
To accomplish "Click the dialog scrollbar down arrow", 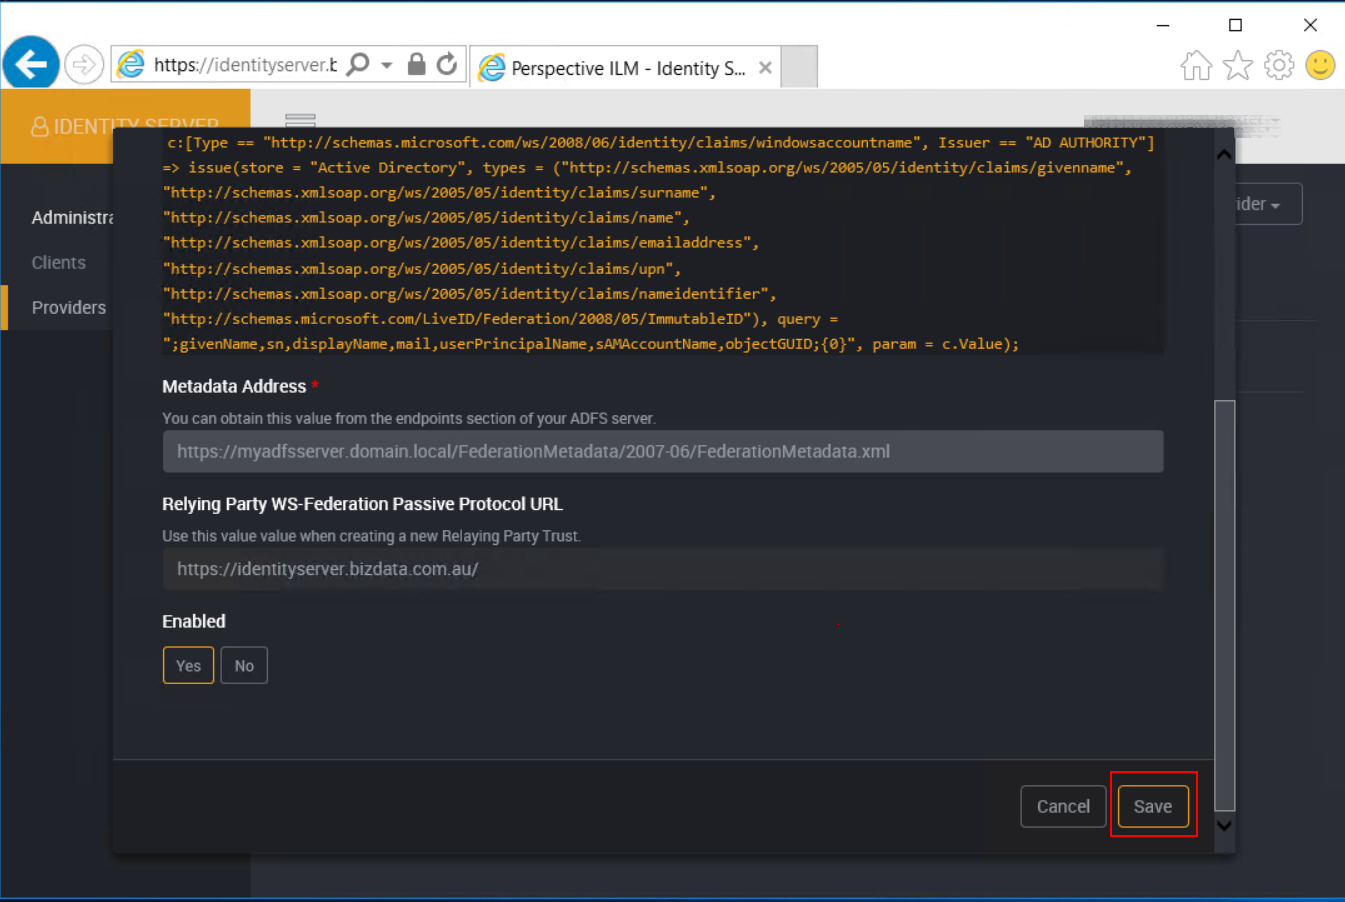I will coord(1224,826).
